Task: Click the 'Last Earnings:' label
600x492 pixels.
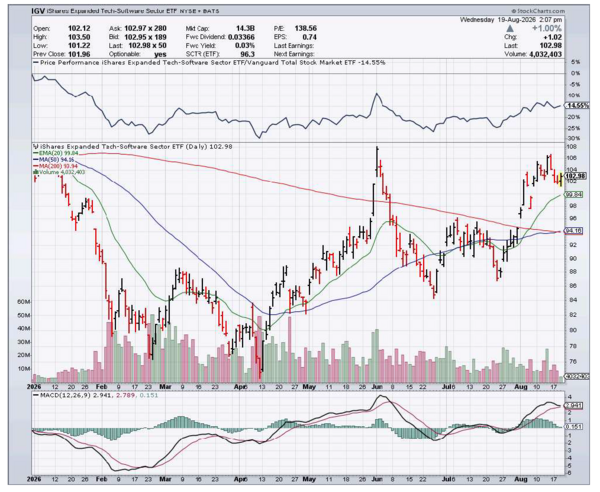Action: pyautogui.click(x=293, y=46)
